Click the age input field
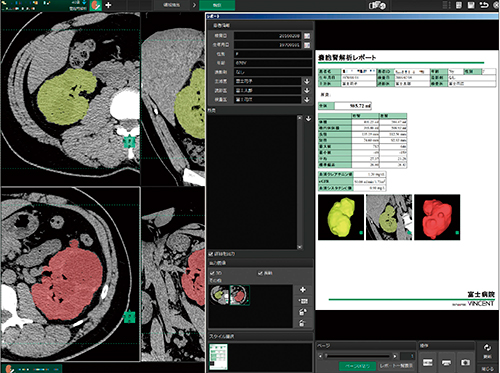The height and width of the screenshot is (373, 500). click(273, 63)
